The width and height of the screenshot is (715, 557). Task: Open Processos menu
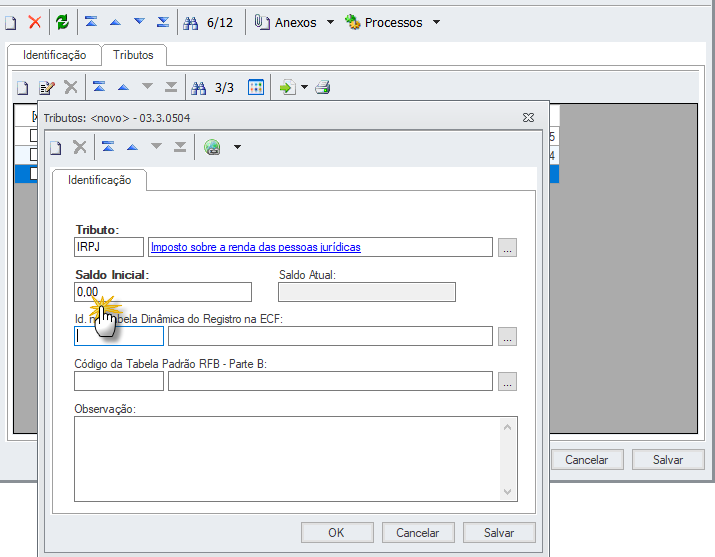tap(392, 22)
